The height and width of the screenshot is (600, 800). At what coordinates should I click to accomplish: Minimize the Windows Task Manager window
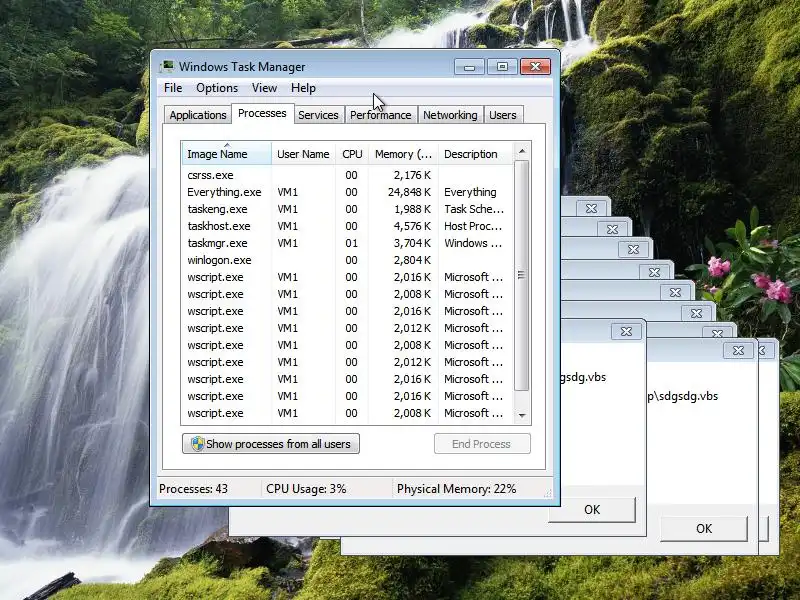point(469,66)
